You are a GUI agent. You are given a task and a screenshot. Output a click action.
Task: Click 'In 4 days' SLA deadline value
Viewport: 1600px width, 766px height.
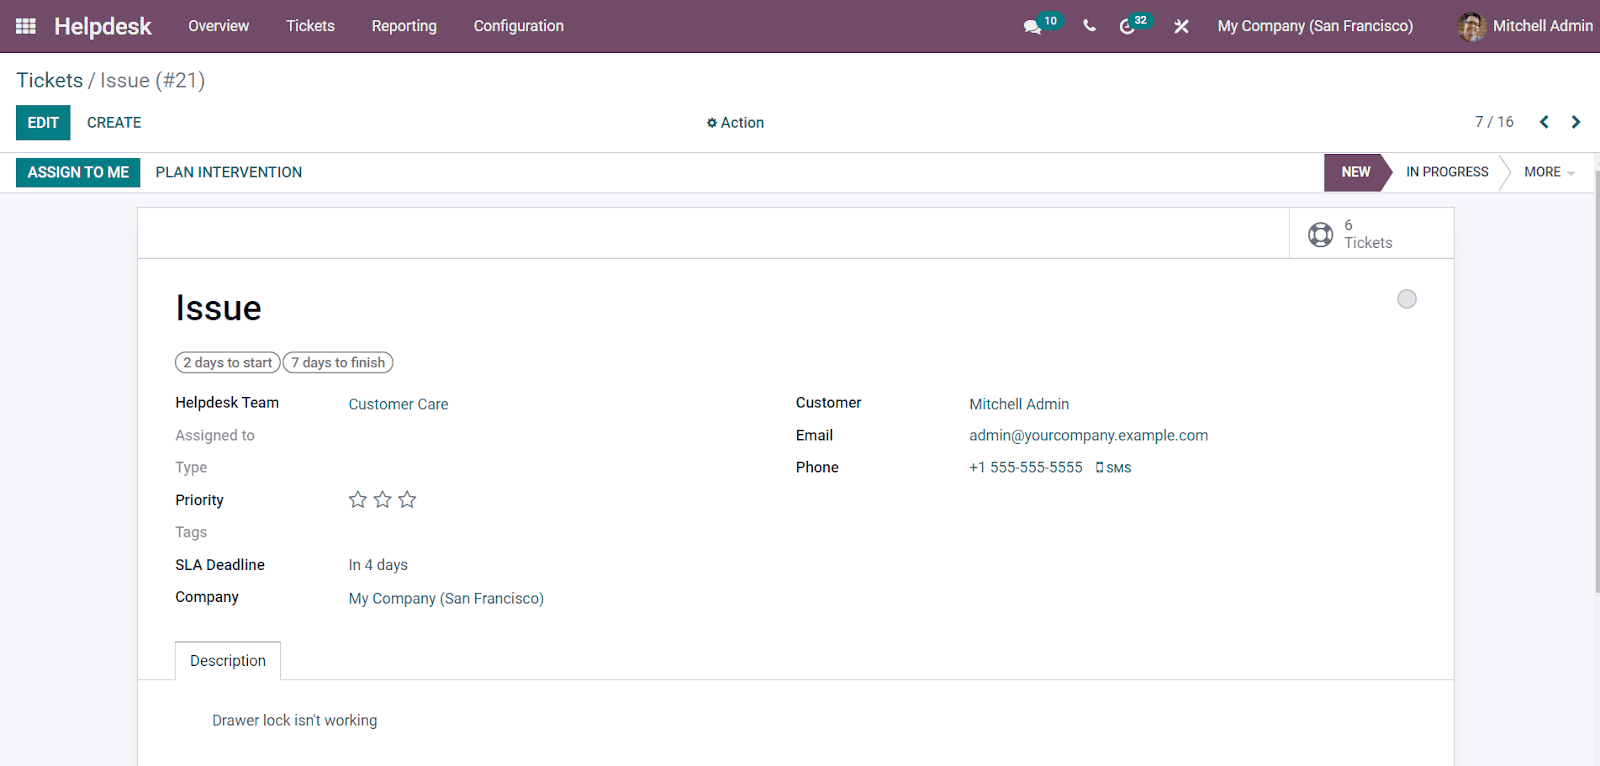point(378,565)
